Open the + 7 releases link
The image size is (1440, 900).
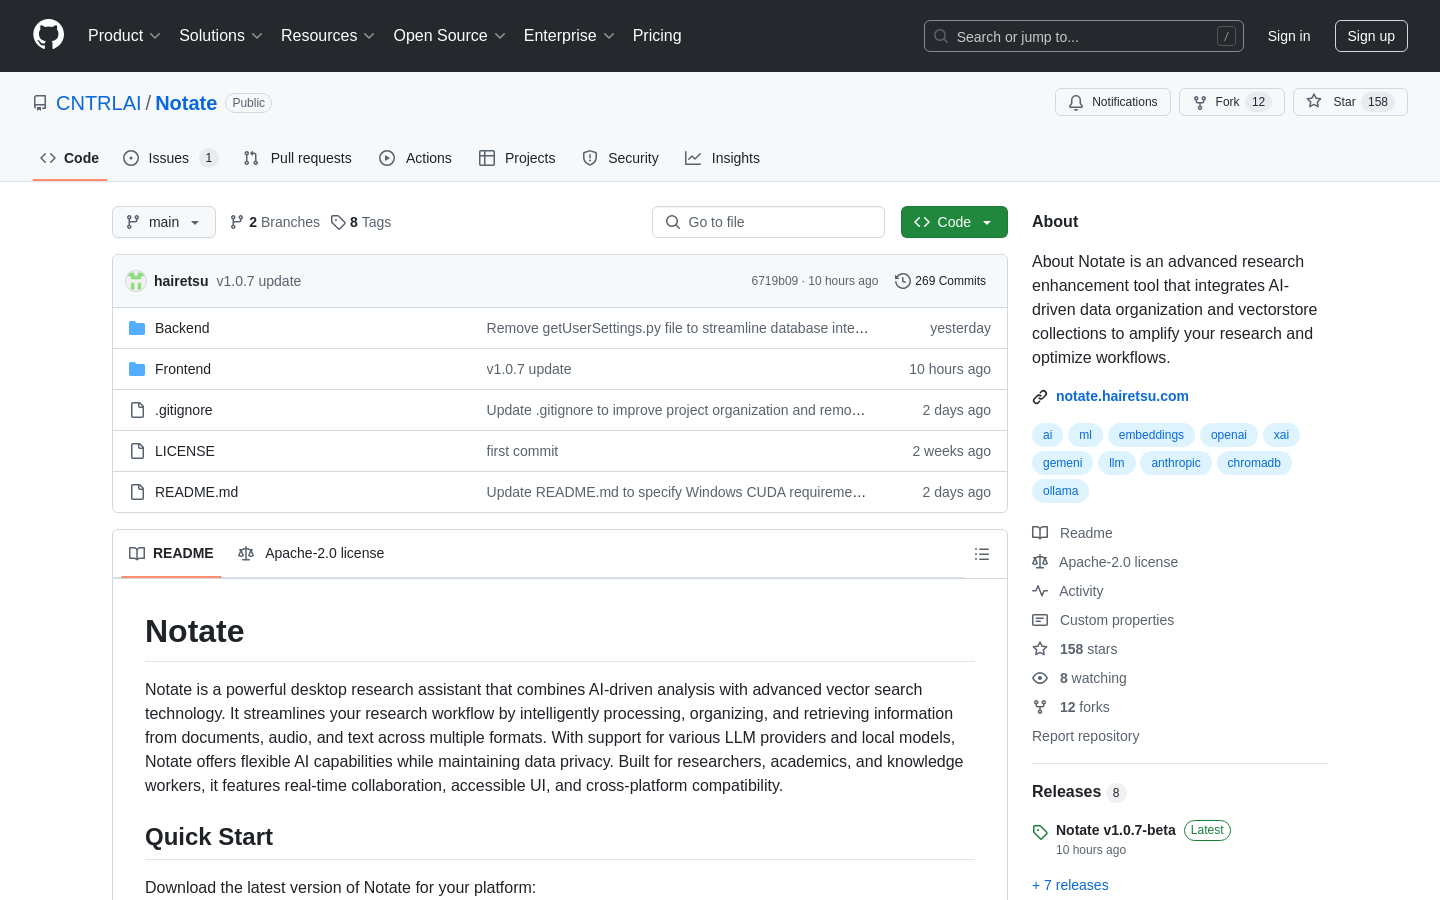coord(1070,885)
